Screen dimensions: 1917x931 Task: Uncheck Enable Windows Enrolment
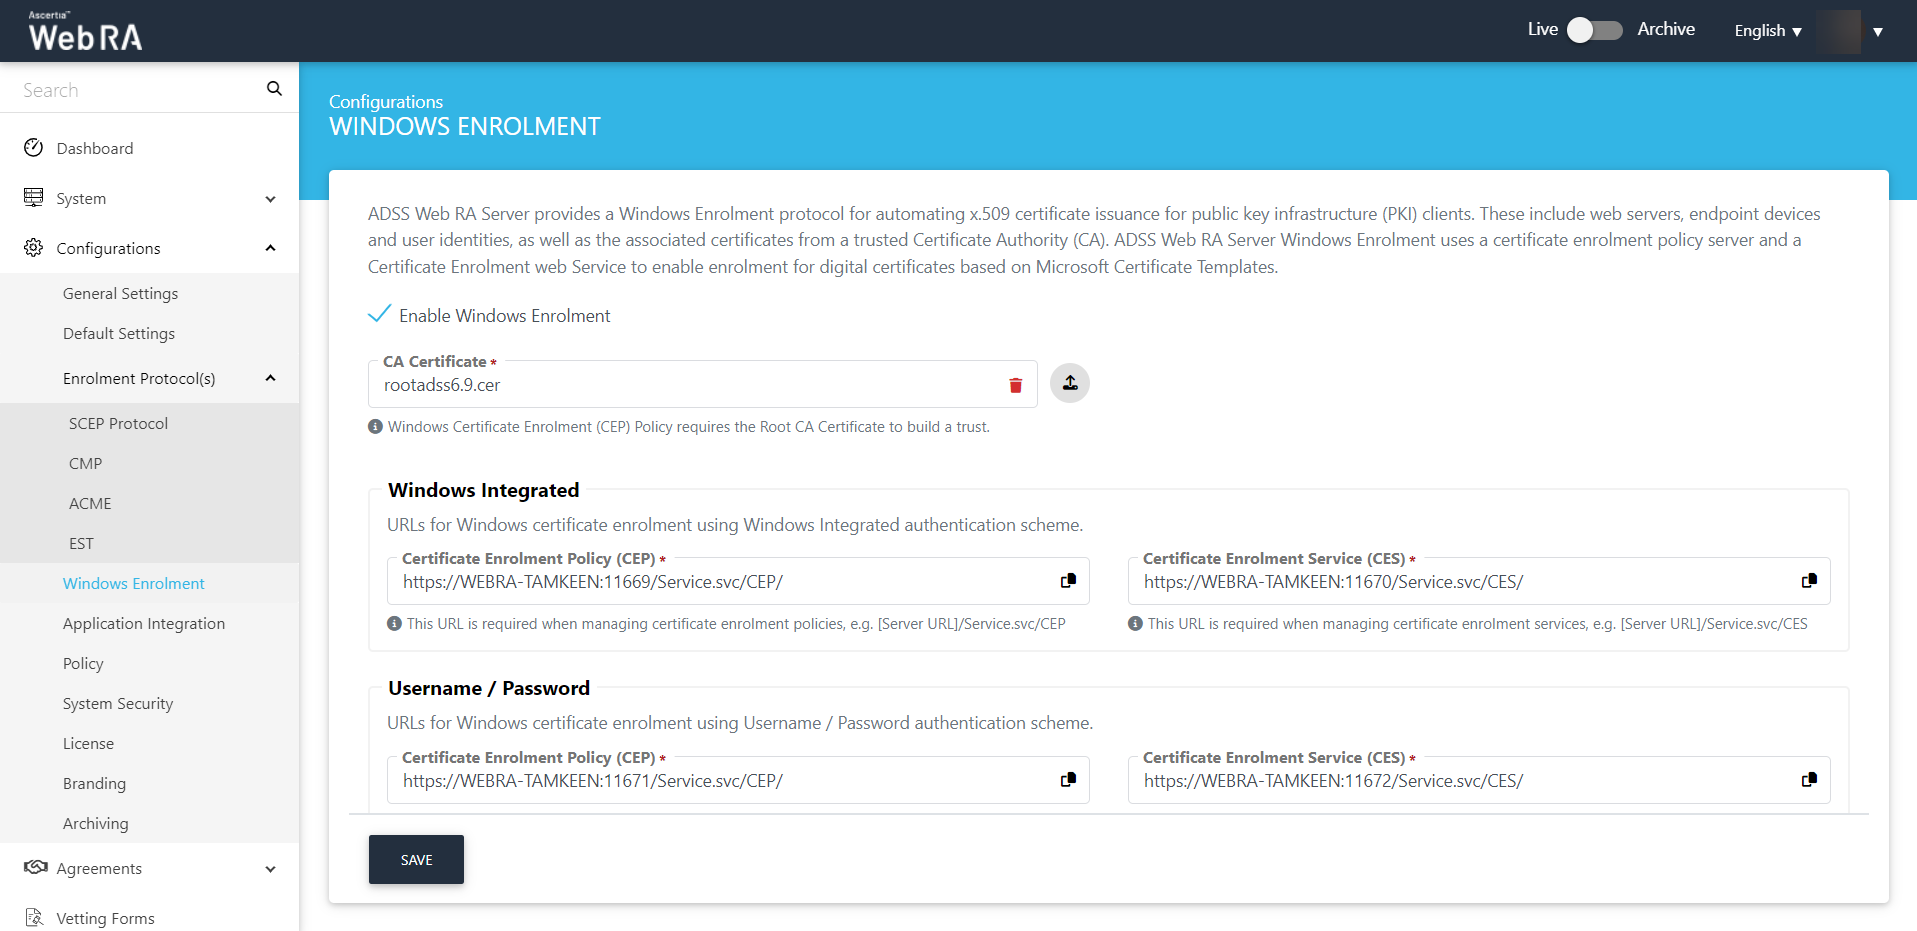tap(379, 315)
